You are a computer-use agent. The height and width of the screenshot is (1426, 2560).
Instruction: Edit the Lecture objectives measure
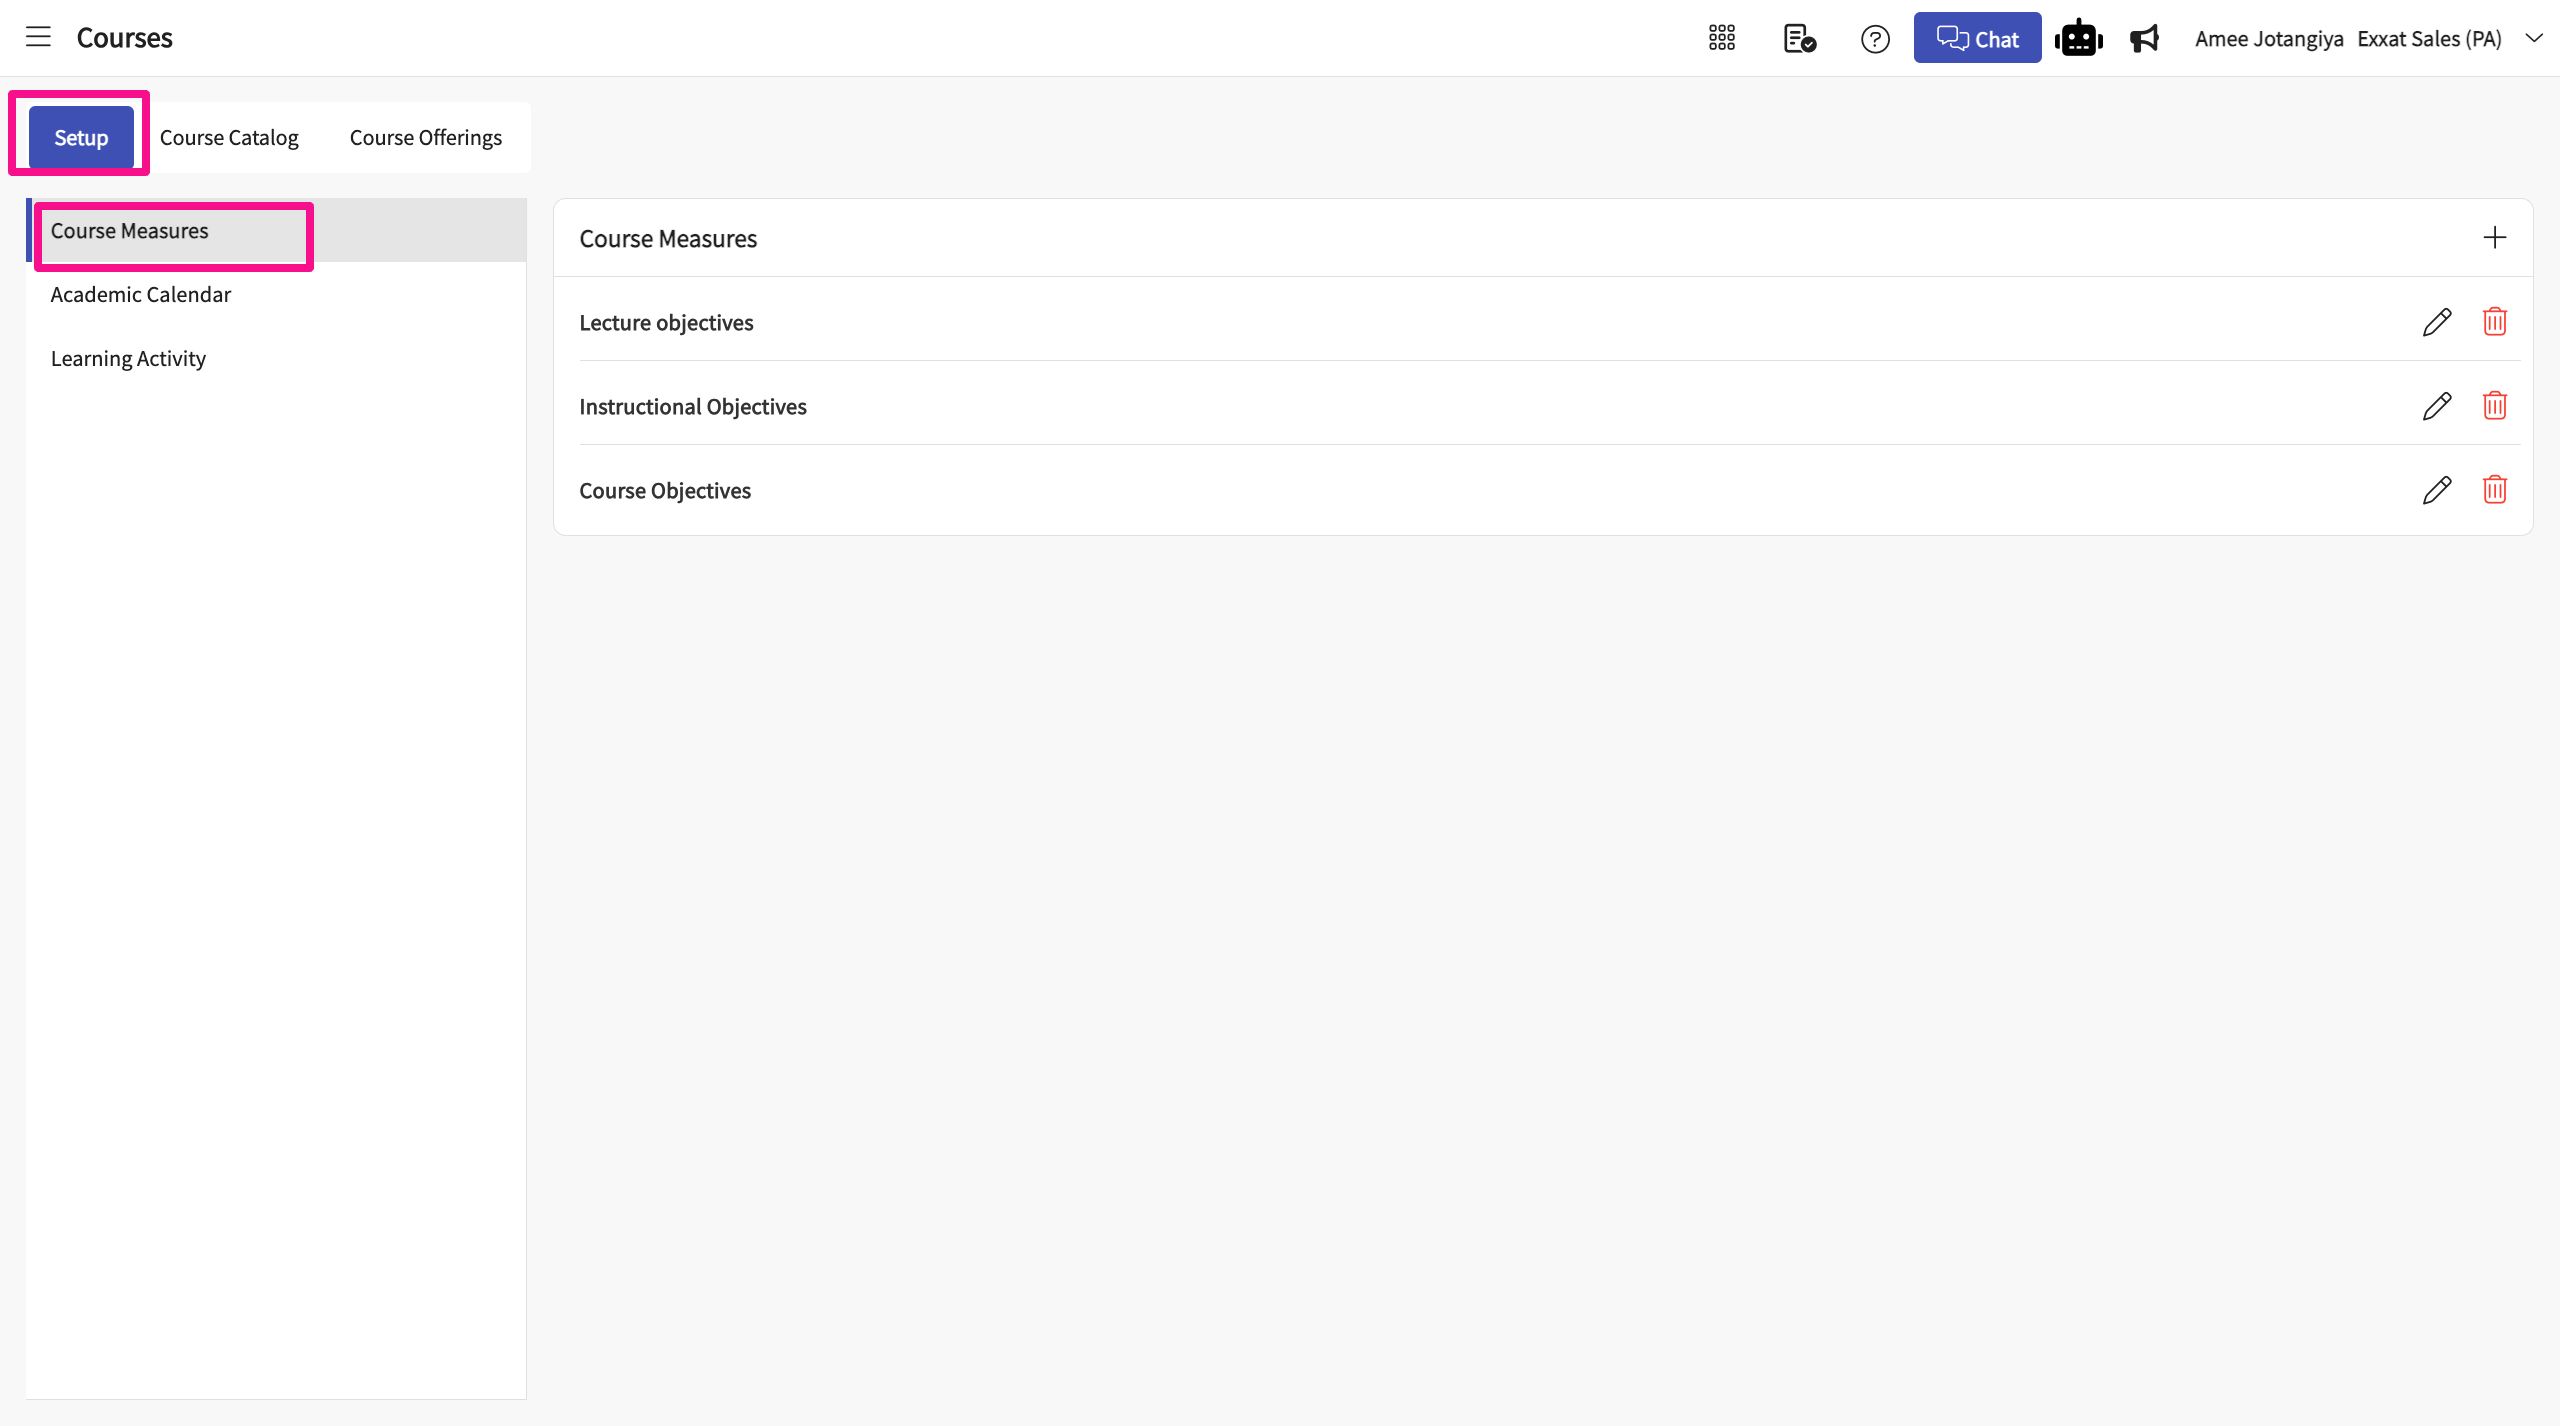[2436, 322]
